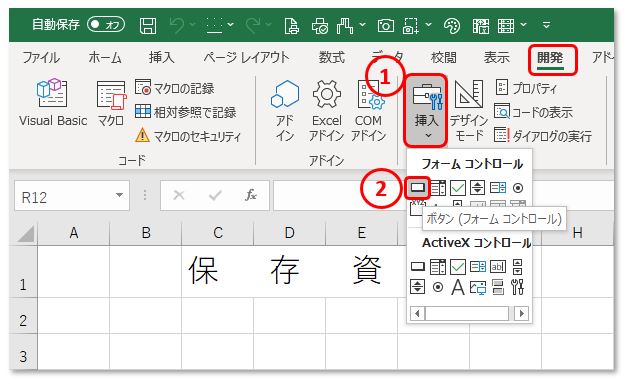
Task: Click the アドイン add-ins hexagon button
Action: 285,111
